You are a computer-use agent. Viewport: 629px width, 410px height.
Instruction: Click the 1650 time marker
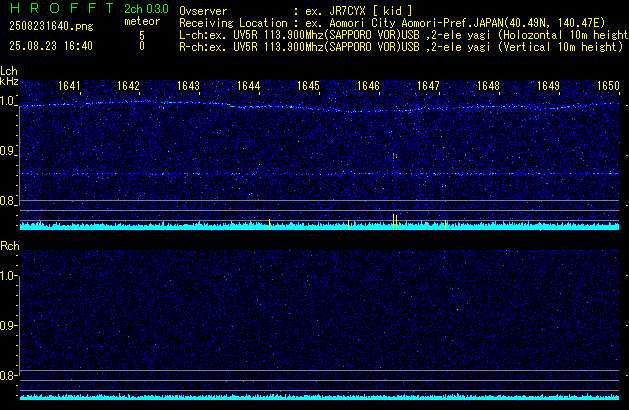pyautogui.click(x=608, y=86)
